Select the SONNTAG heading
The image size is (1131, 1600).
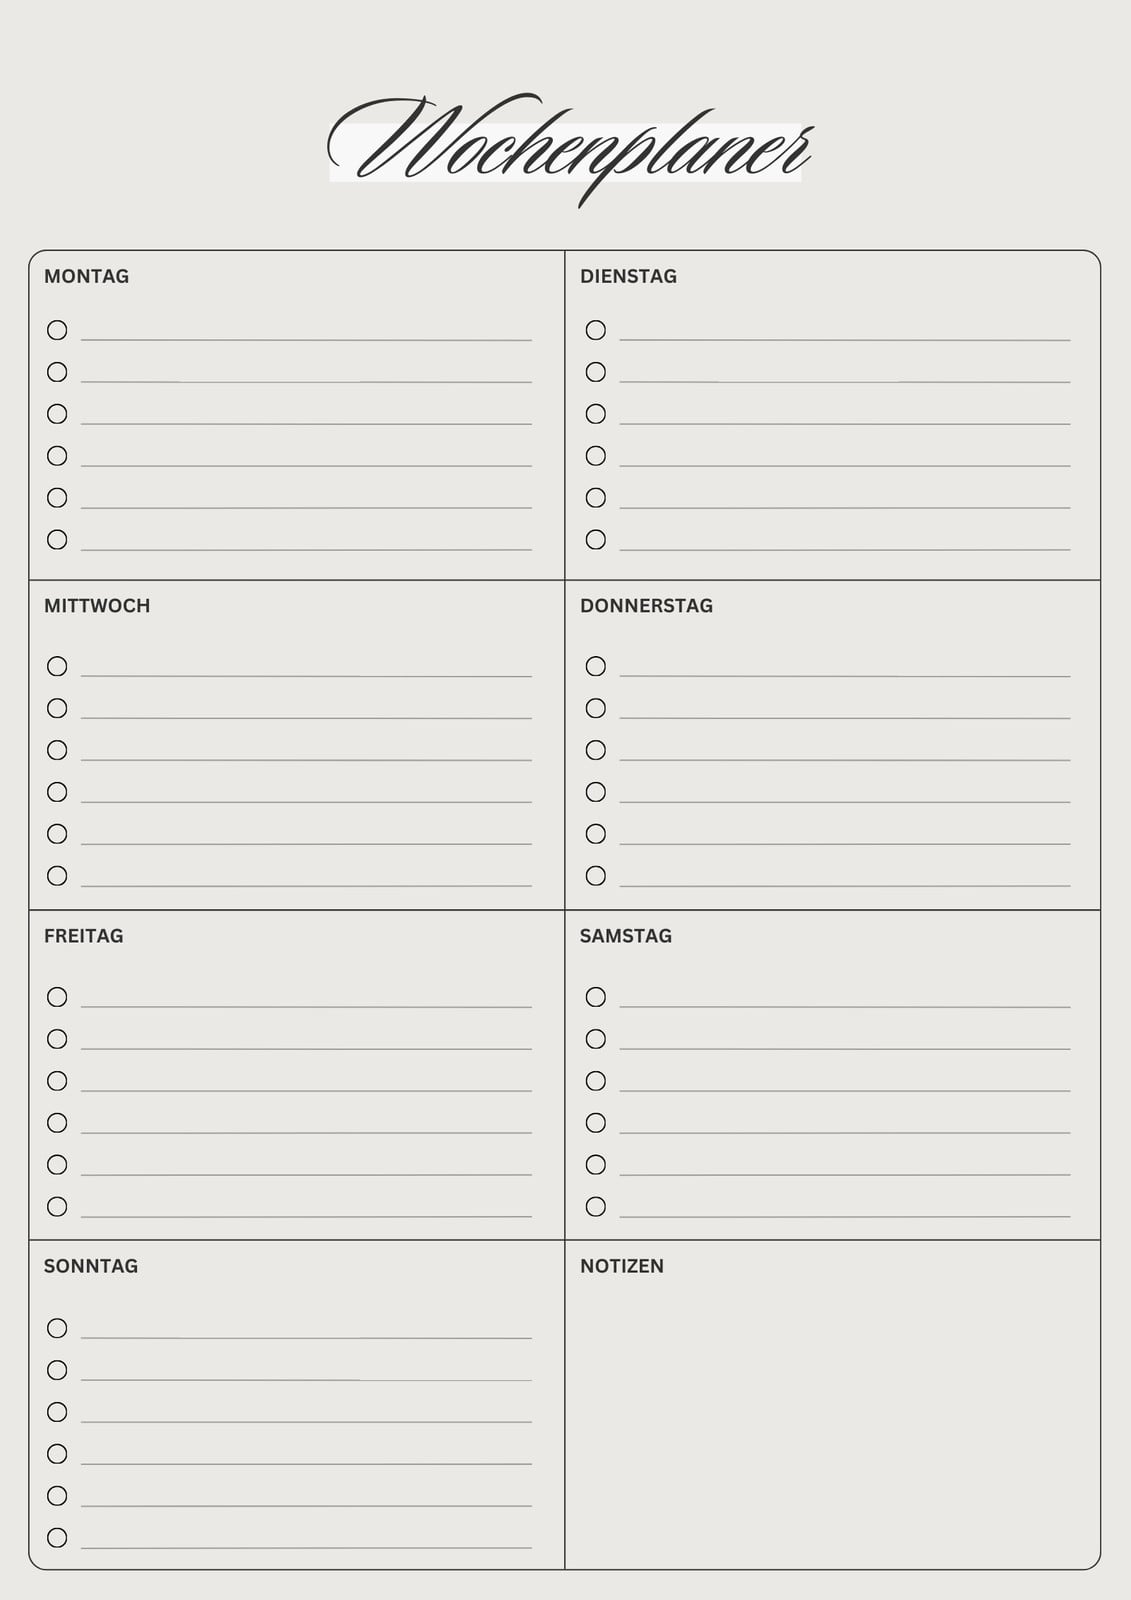(91, 1266)
